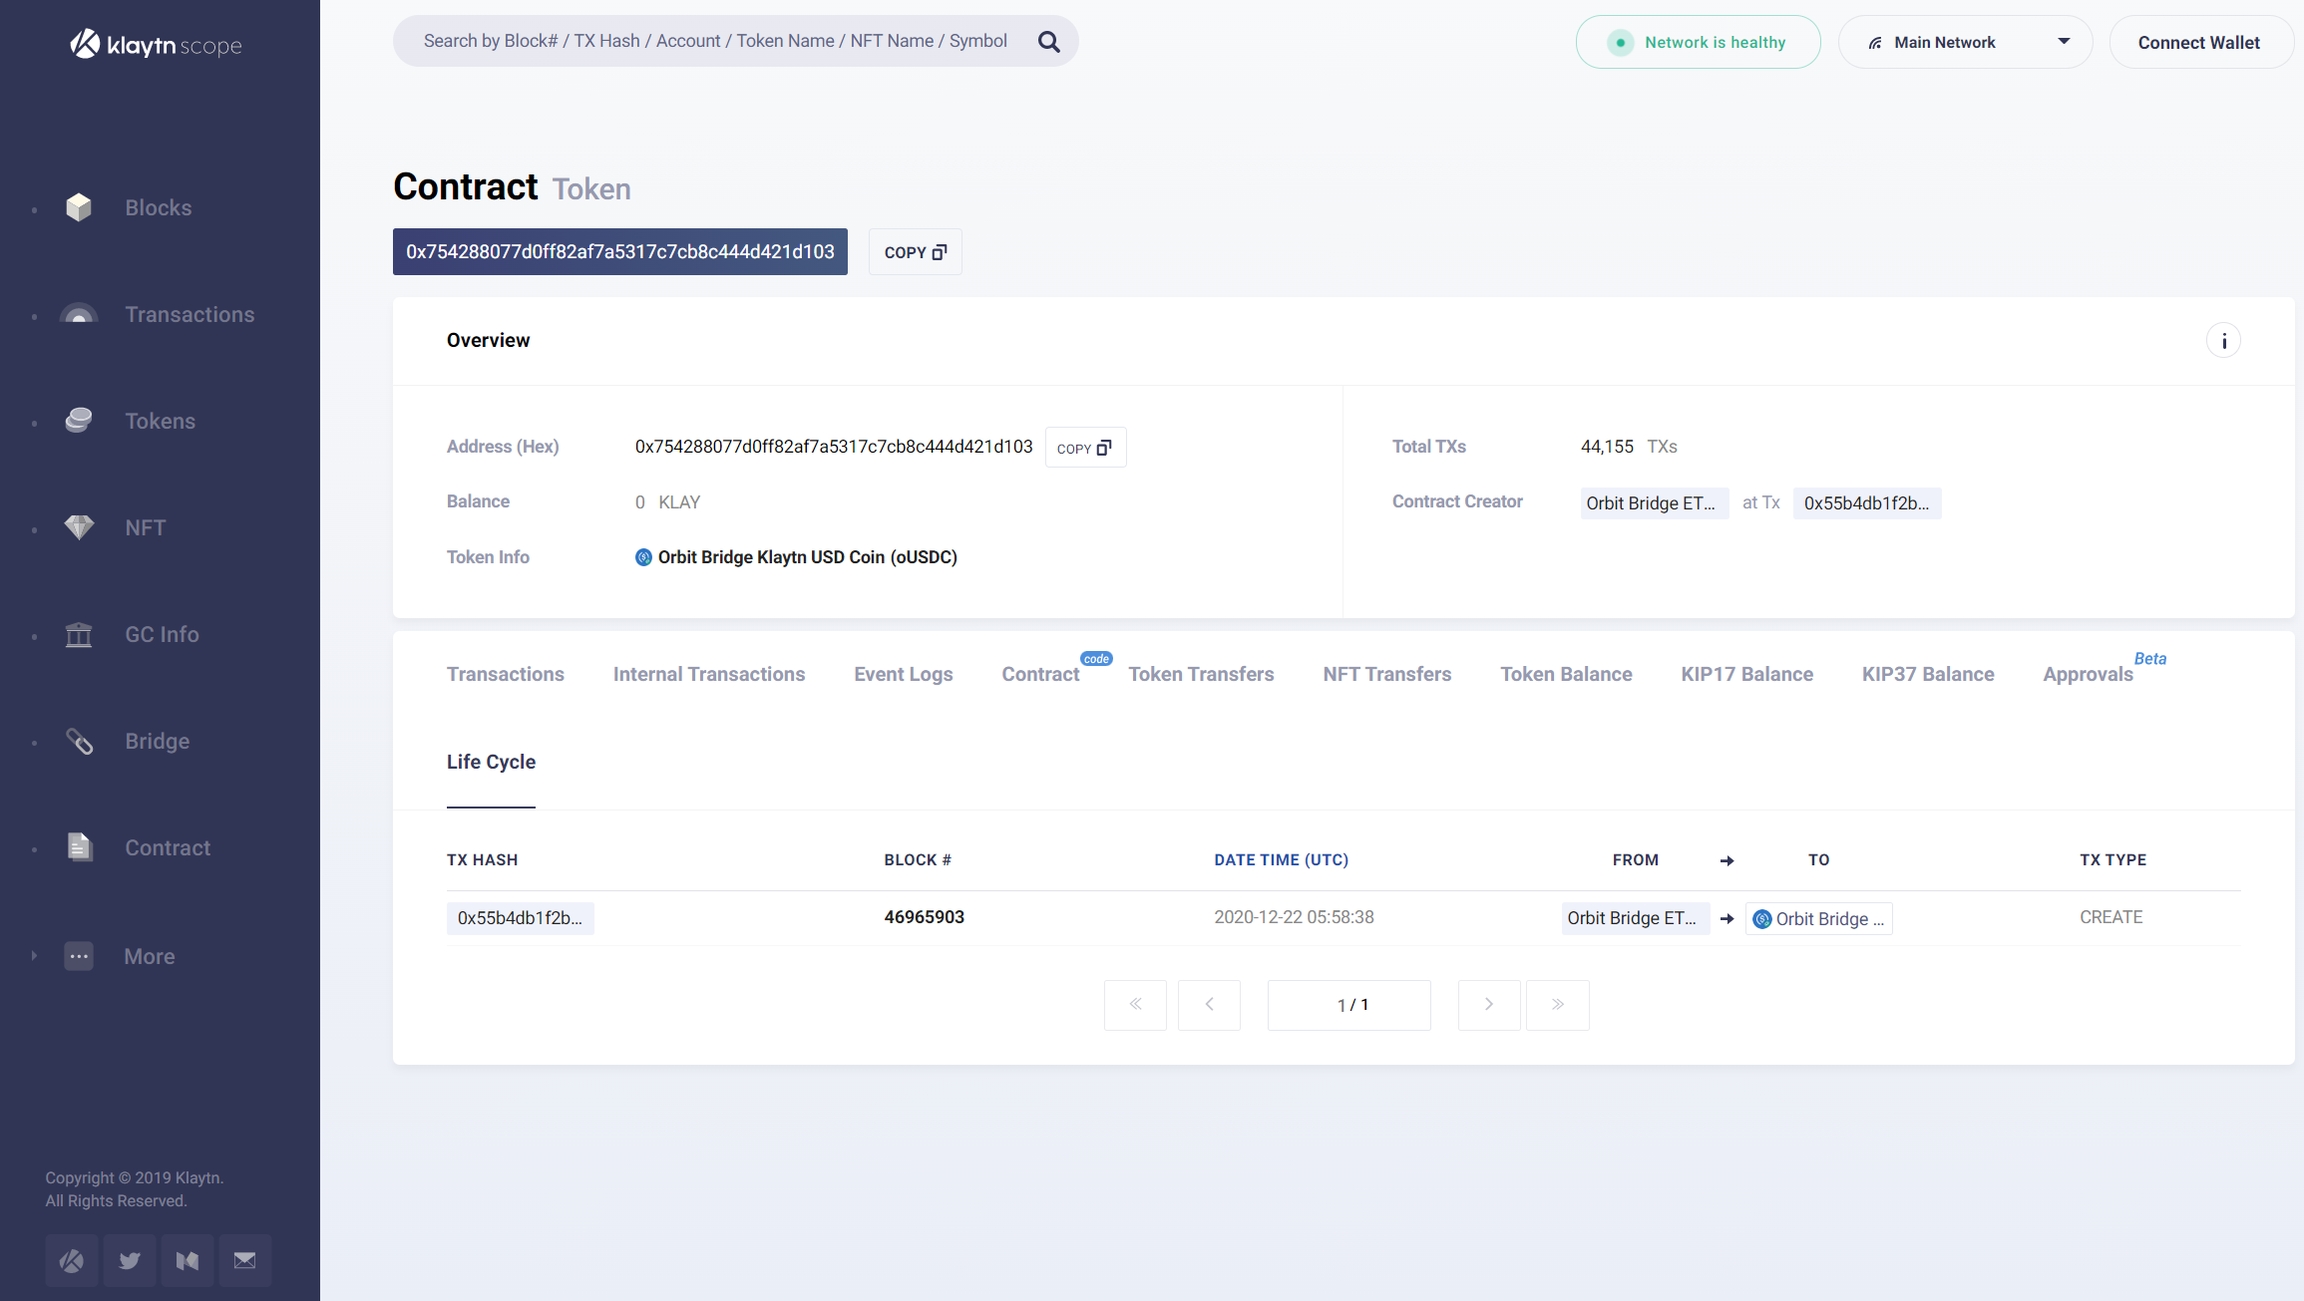
Task: Click the overview info icon
Action: coord(2223,341)
